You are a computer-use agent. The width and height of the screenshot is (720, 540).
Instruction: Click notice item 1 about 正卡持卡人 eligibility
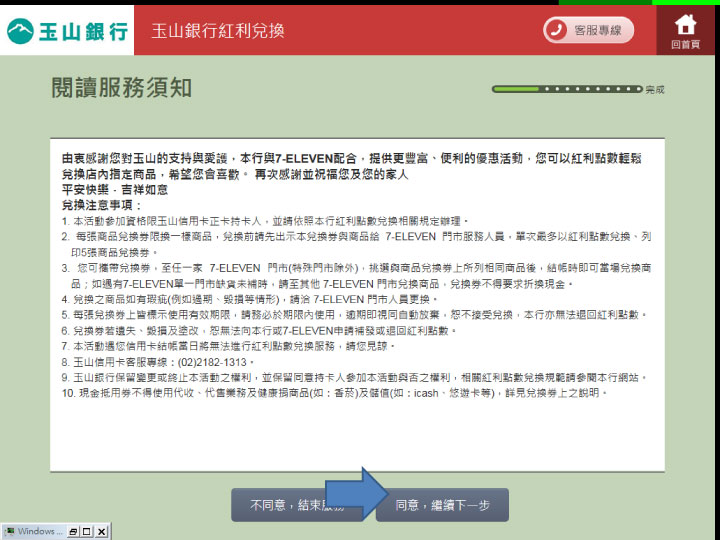click(265, 221)
